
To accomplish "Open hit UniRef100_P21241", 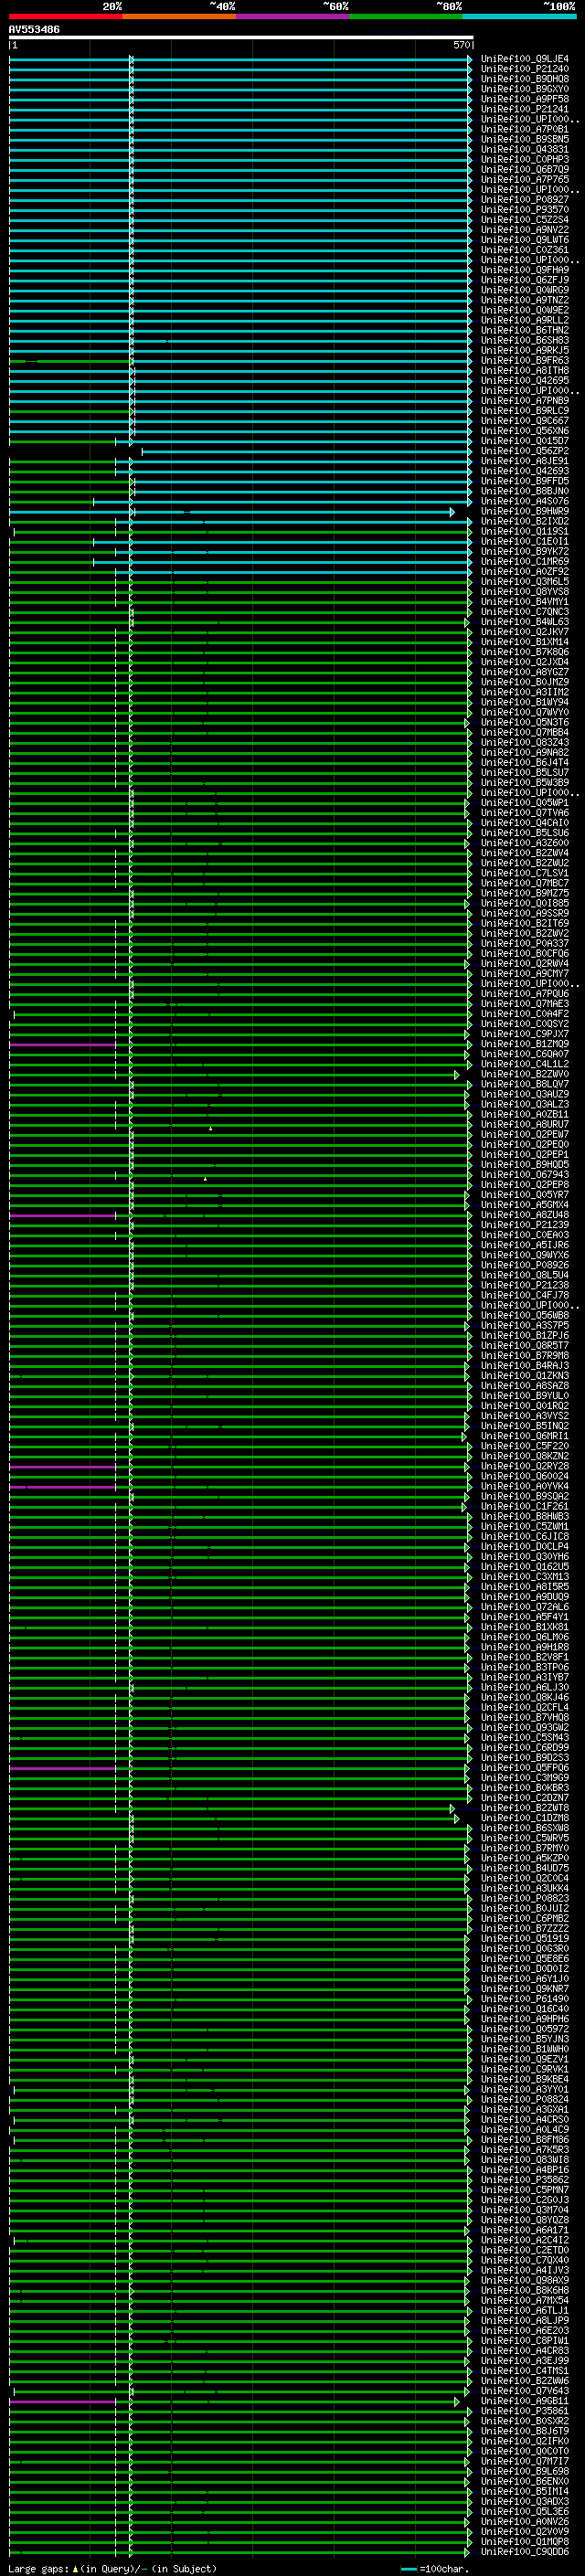I will (x=525, y=110).
